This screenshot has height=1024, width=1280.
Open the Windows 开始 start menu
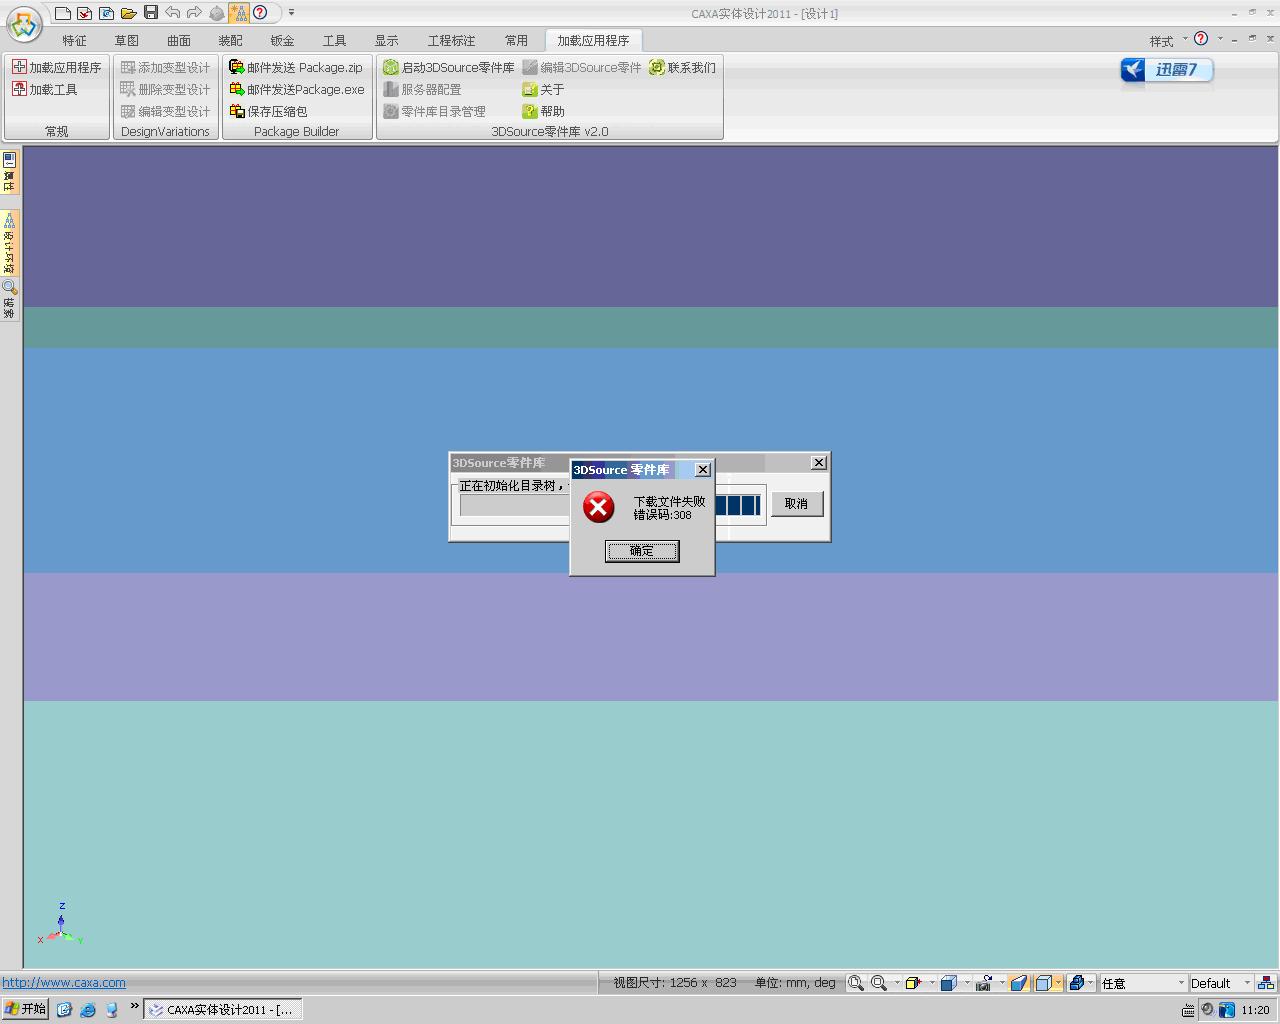25,1009
